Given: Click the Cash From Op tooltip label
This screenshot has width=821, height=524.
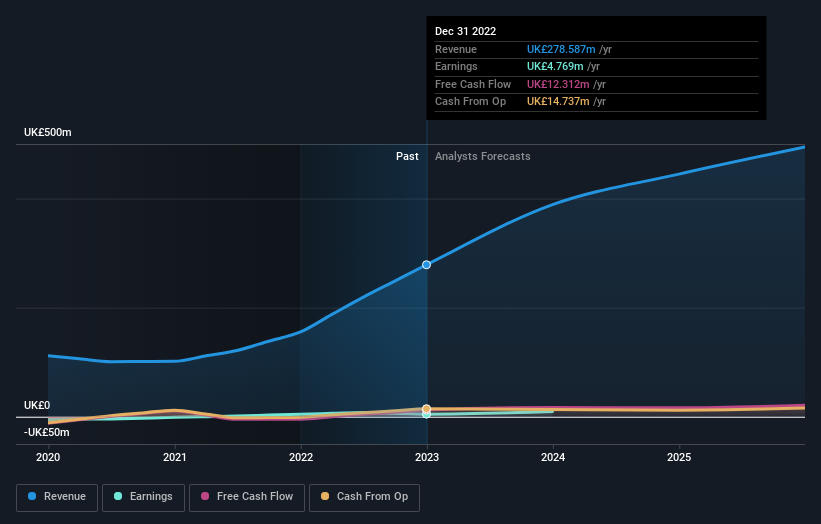Looking at the screenshot, I should [x=470, y=102].
